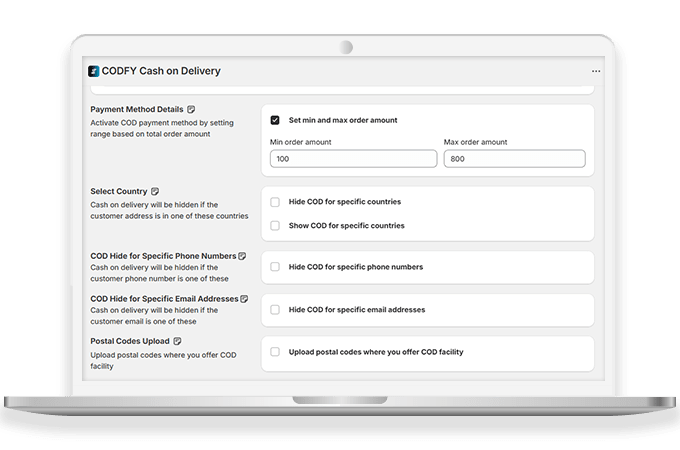Toggle Hide COD for specific email addresses
This screenshot has width=680, height=450.
pos(275,310)
